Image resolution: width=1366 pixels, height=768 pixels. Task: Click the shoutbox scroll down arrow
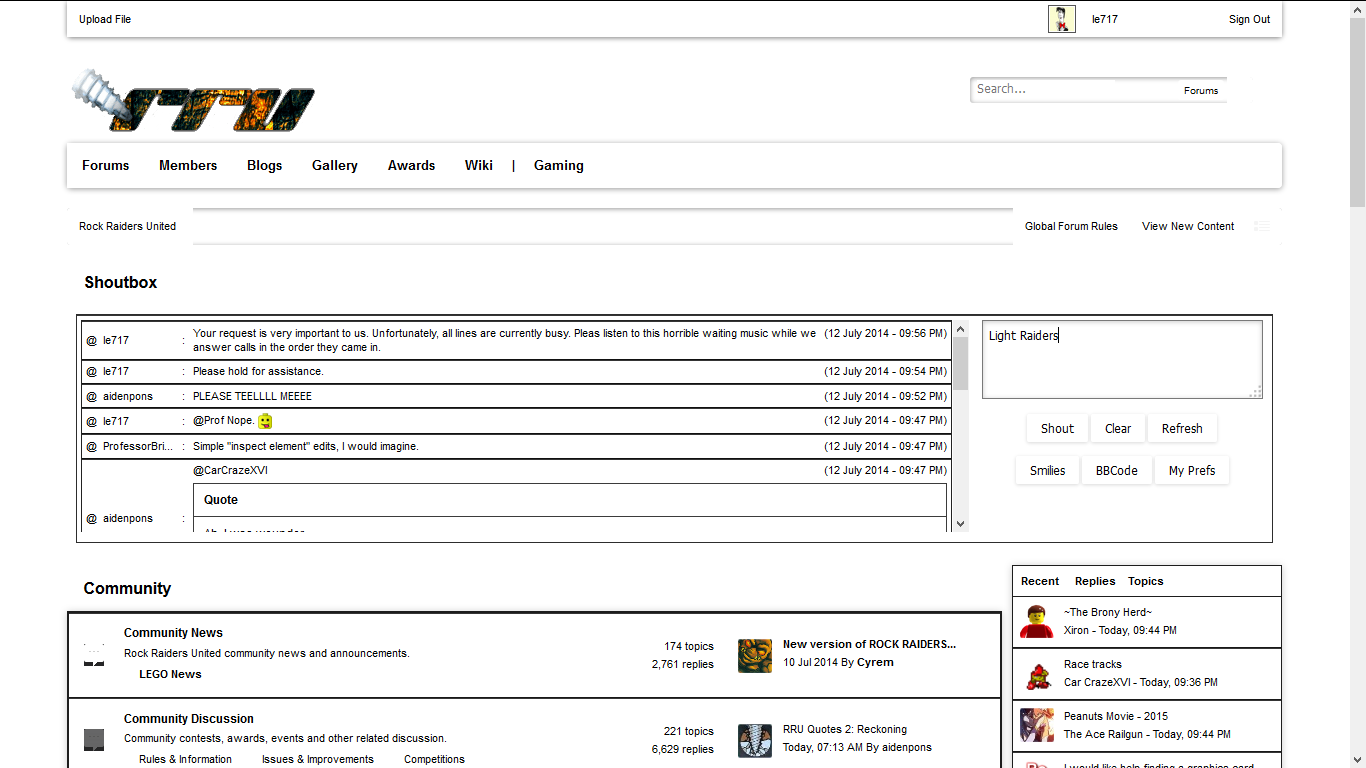(x=961, y=523)
